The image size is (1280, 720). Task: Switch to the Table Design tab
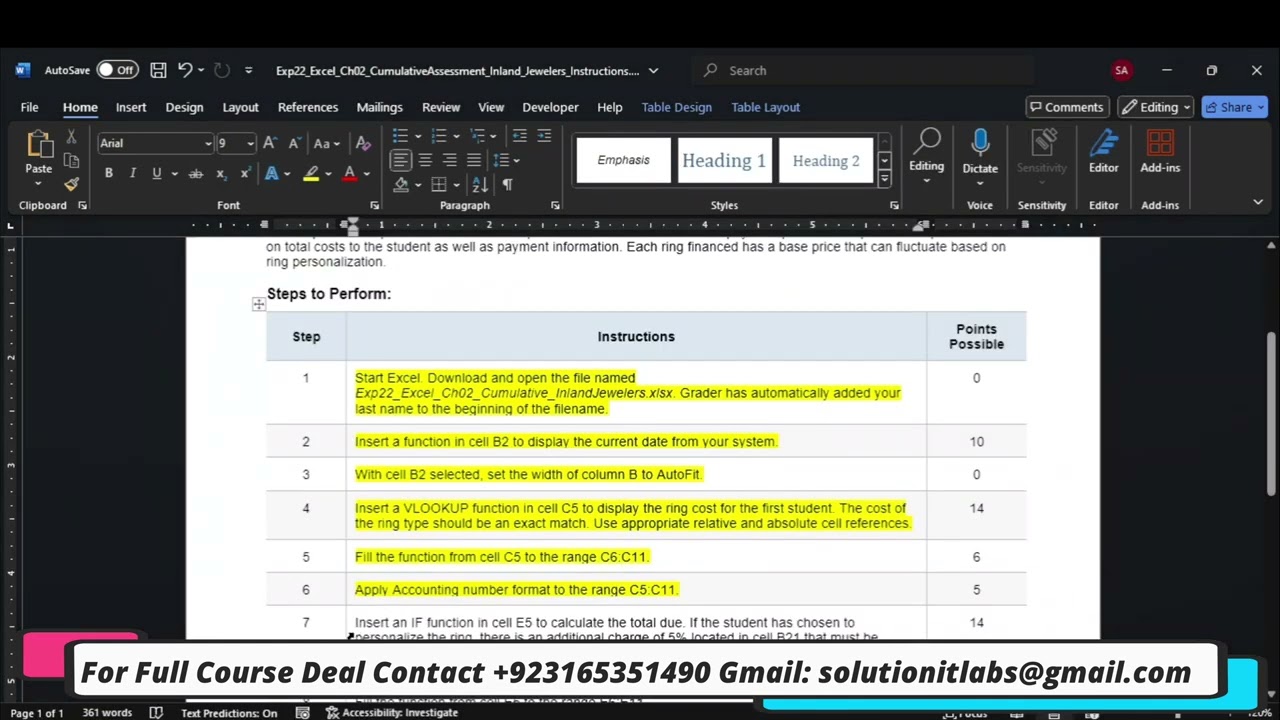(677, 107)
